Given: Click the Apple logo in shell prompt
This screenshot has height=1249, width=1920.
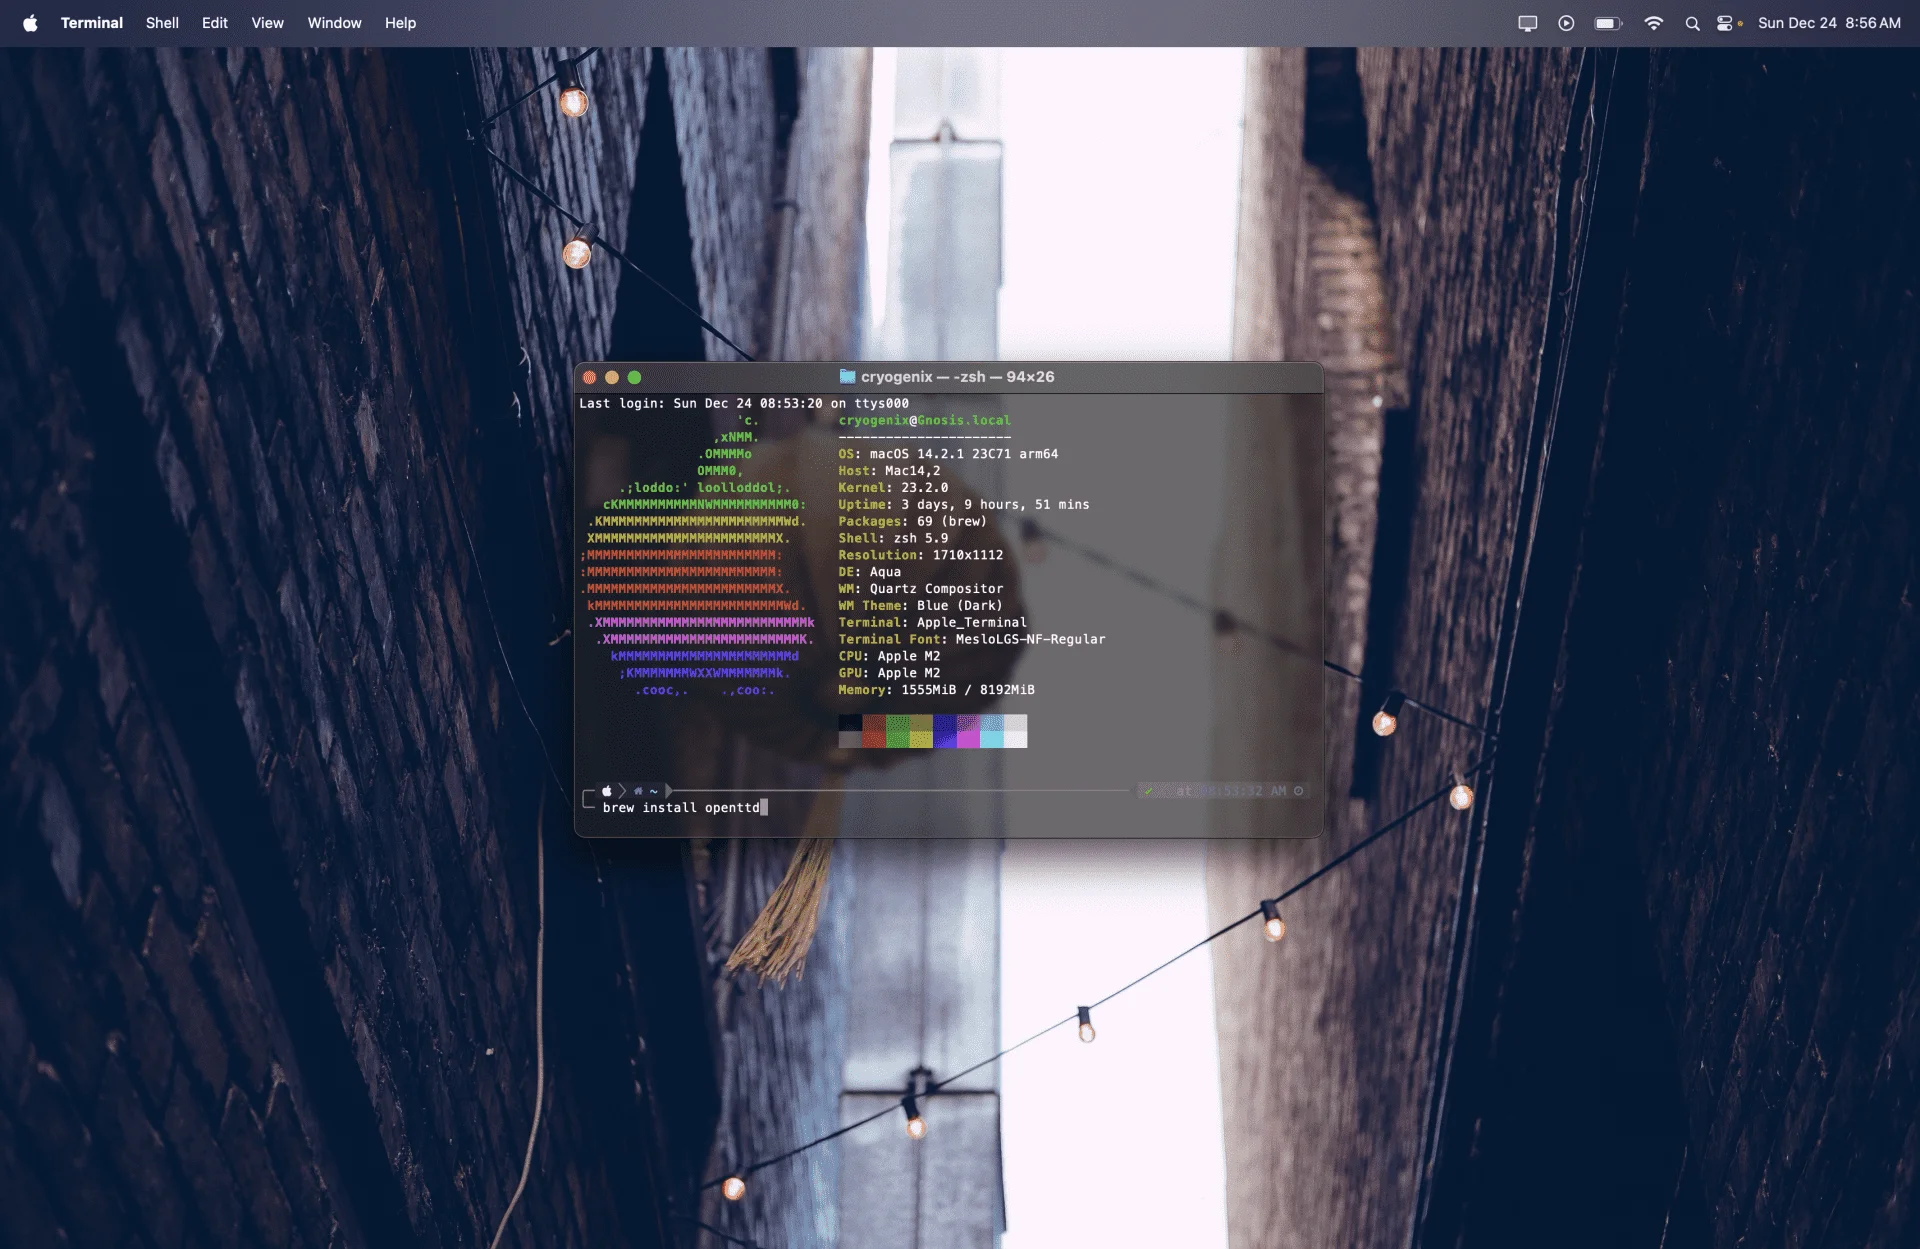Looking at the screenshot, I should tap(607, 791).
